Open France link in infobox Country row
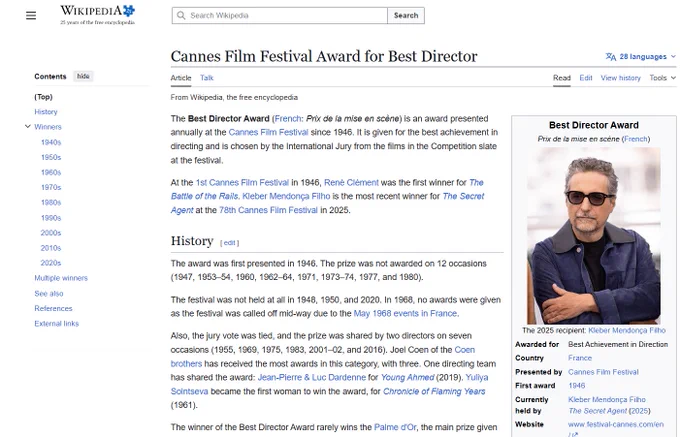The height and width of the screenshot is (437, 680). 580,358
